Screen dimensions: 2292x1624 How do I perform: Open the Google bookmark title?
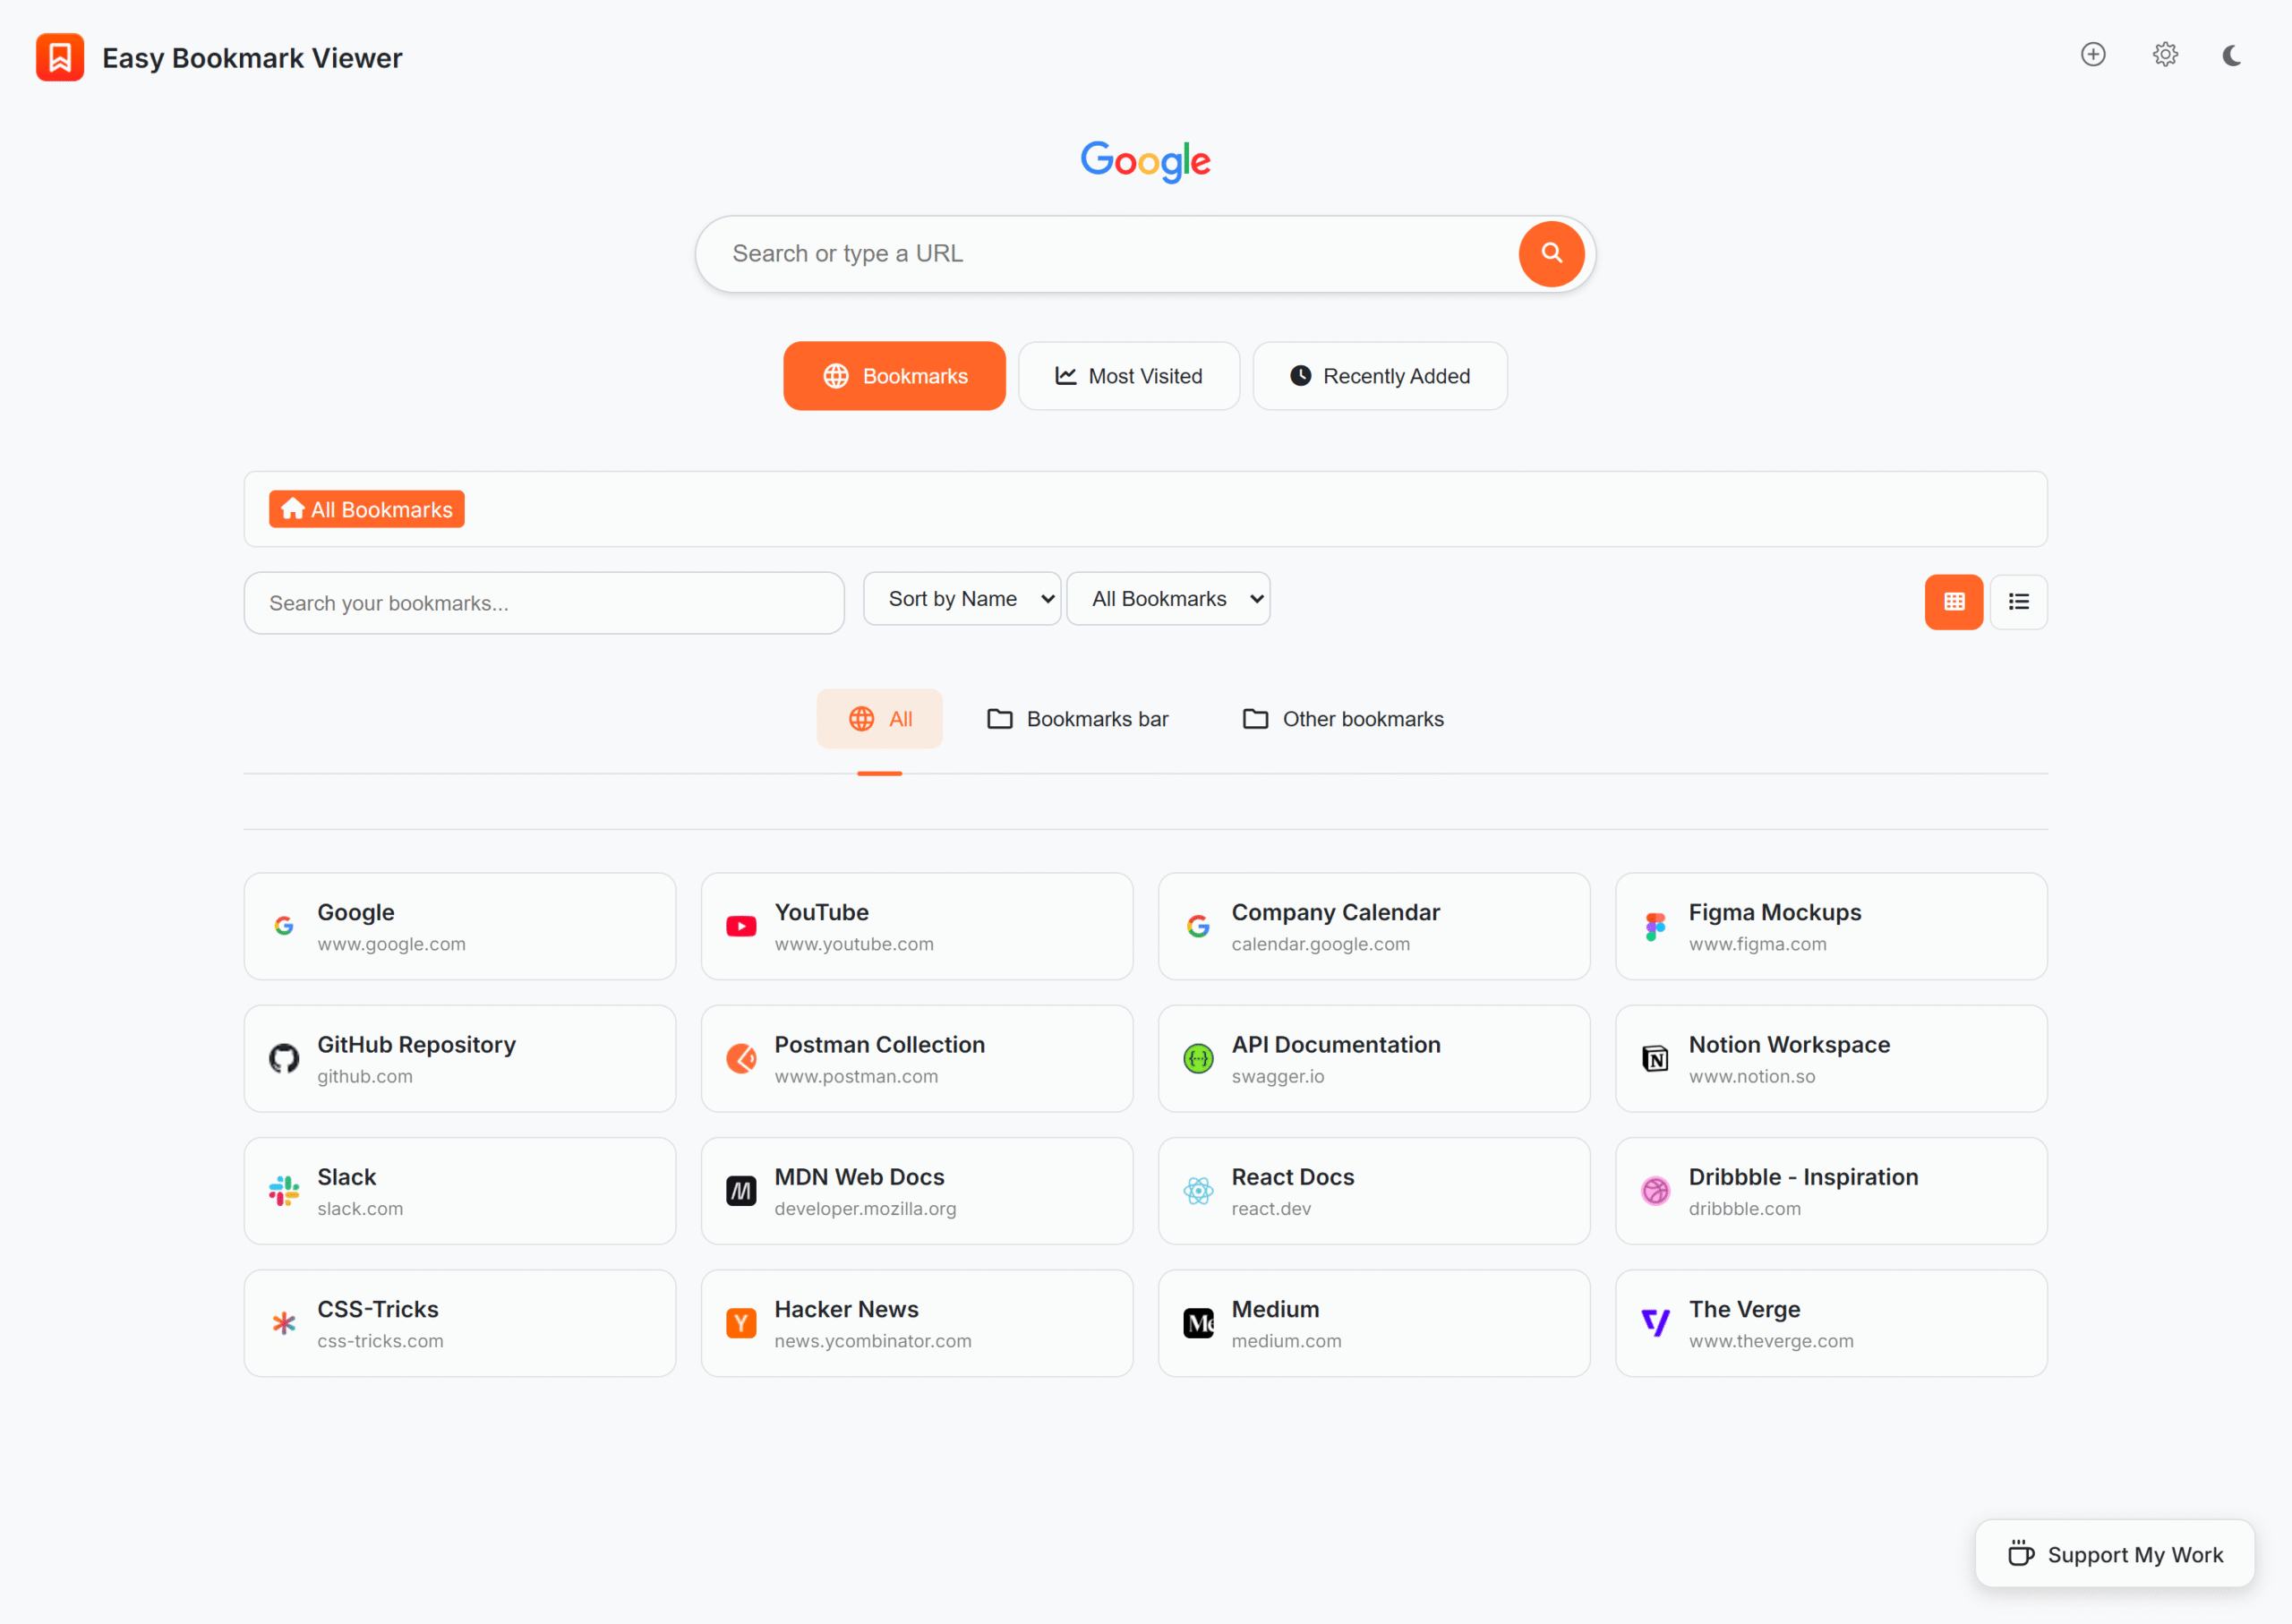[356, 912]
